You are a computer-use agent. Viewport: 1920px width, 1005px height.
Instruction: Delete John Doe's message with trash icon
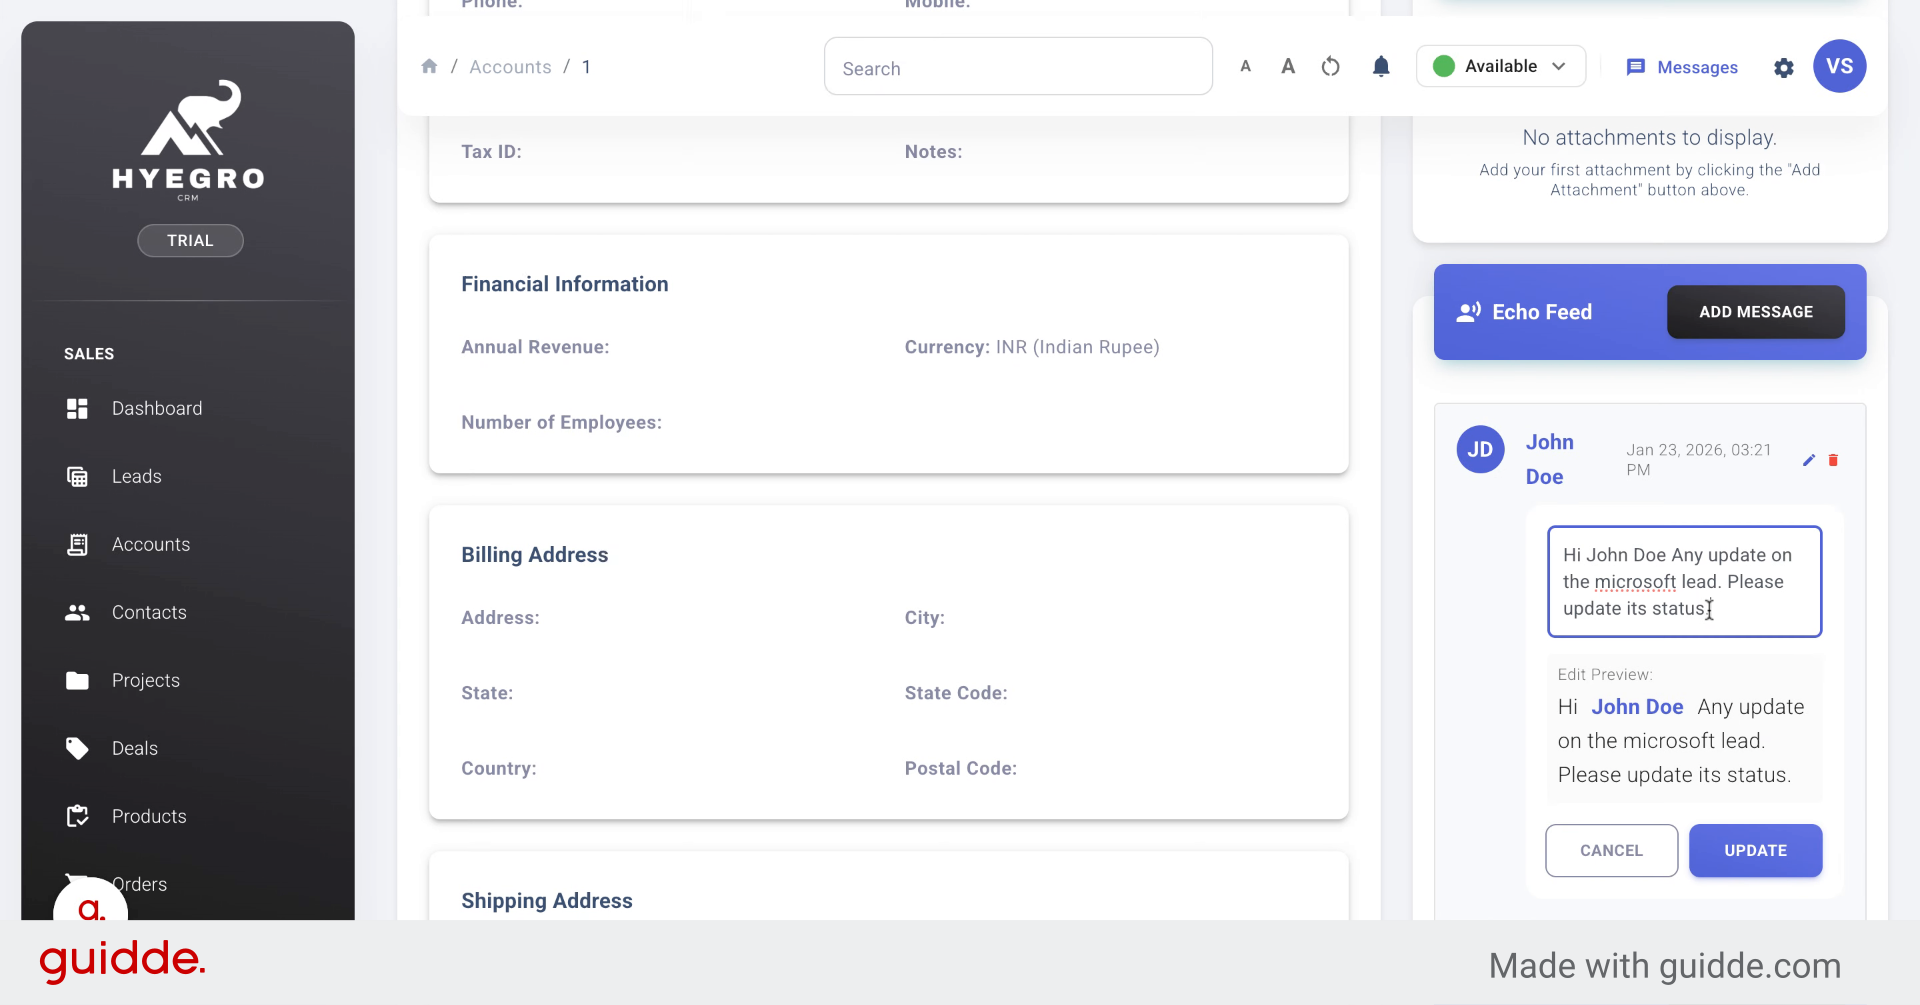(x=1833, y=460)
